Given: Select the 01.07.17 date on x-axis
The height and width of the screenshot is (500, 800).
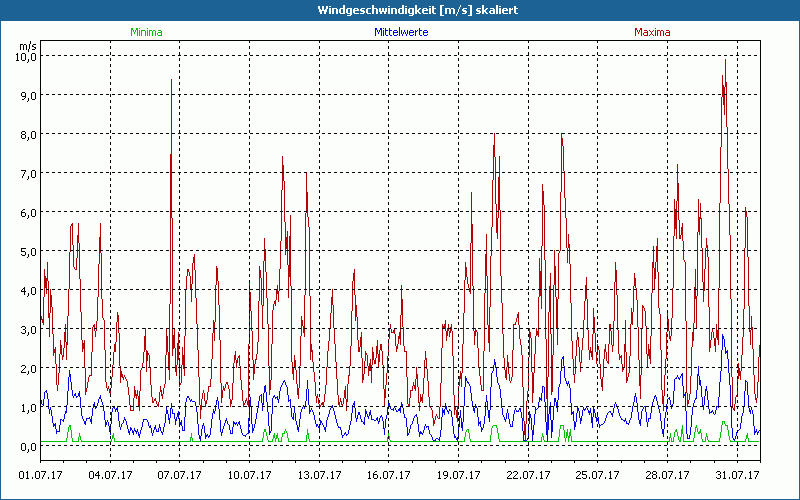Looking at the screenshot, I should tap(41, 475).
